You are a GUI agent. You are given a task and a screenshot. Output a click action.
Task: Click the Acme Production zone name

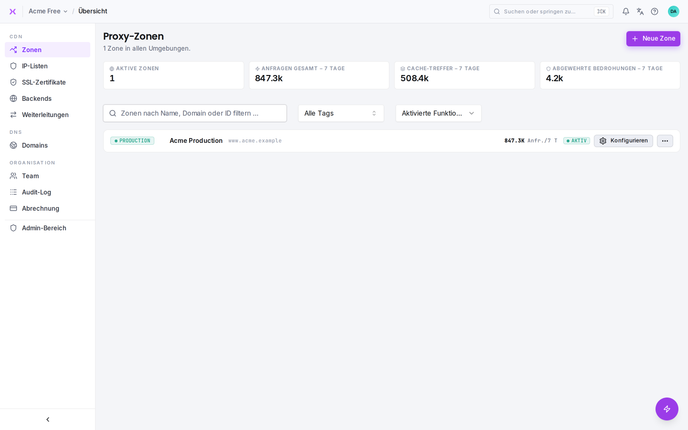[x=196, y=141]
